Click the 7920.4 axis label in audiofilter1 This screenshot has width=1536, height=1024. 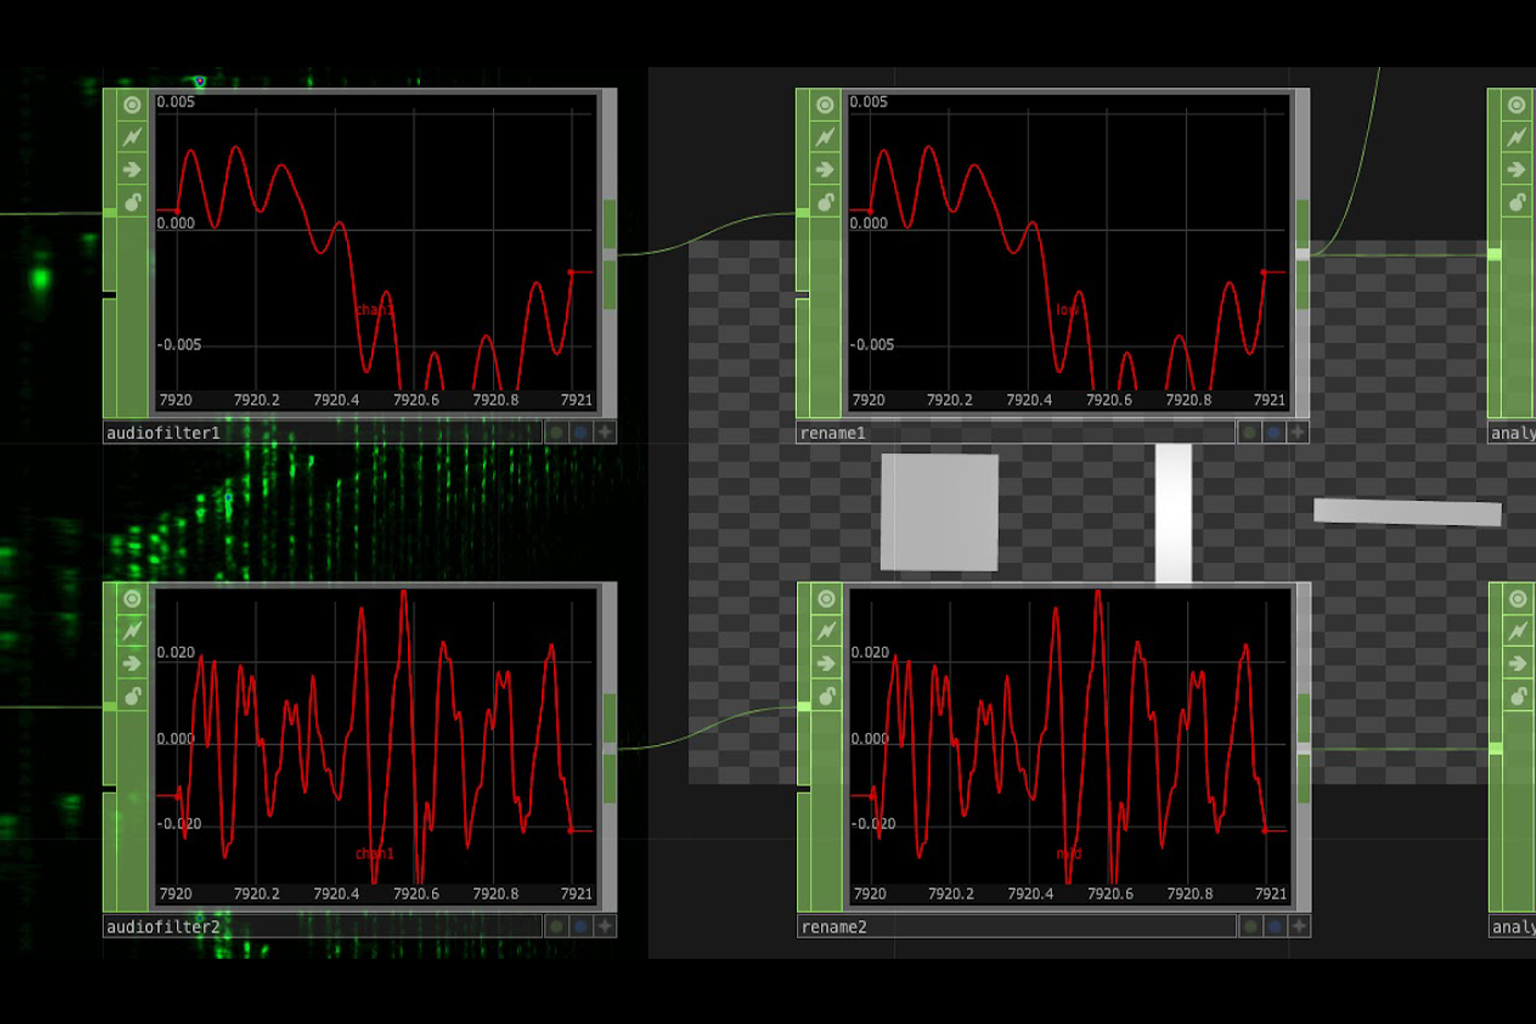(336, 400)
